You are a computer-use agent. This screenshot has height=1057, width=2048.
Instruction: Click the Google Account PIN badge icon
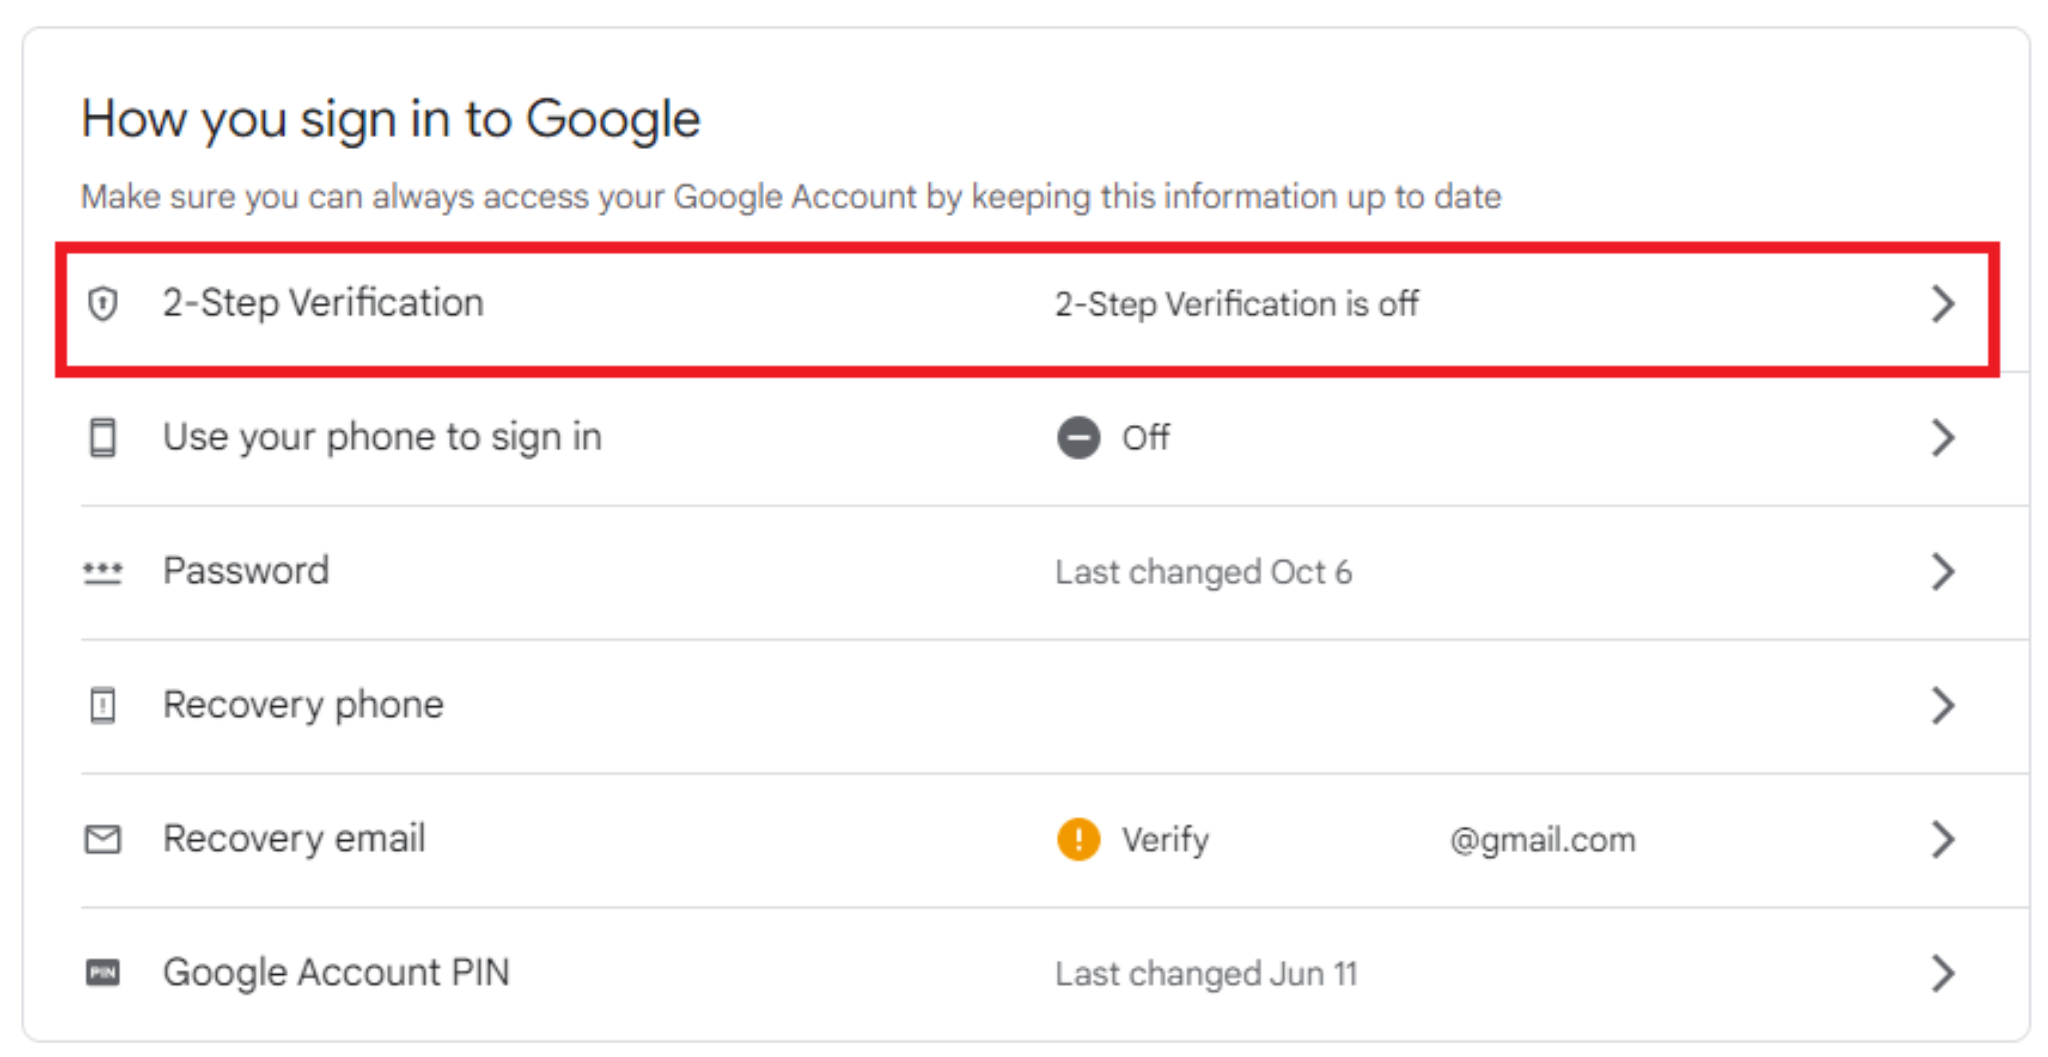pyautogui.click(x=103, y=972)
